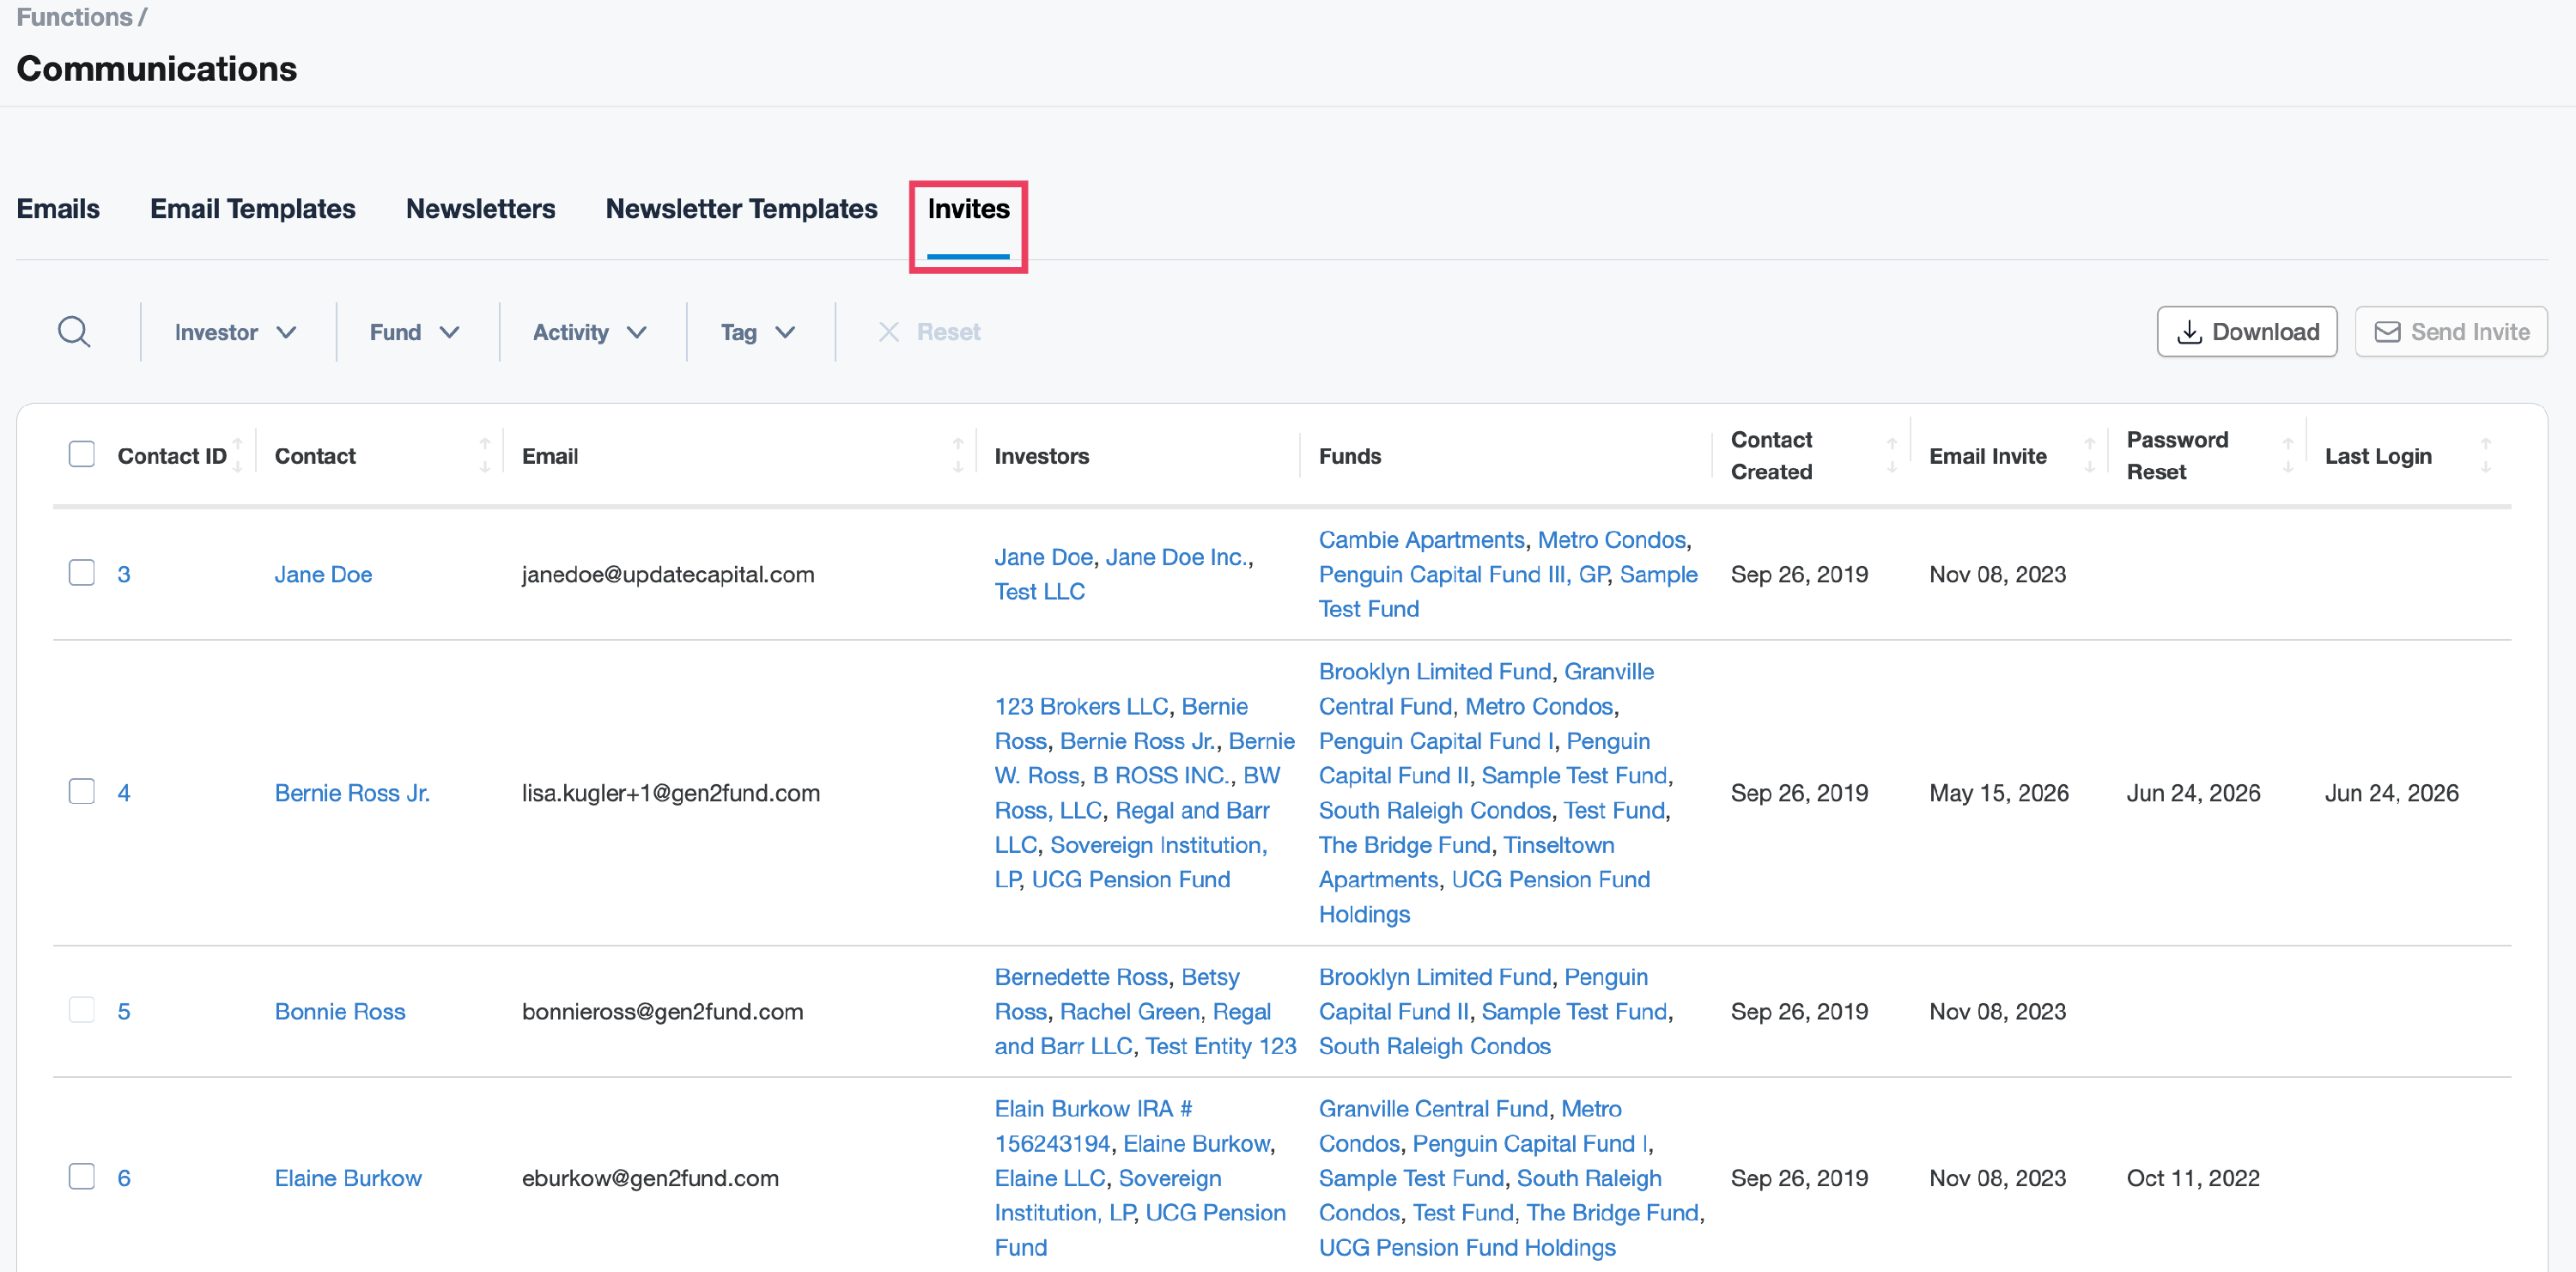Open contact ID 6 link
This screenshot has width=2576, height=1272.
(x=124, y=1178)
